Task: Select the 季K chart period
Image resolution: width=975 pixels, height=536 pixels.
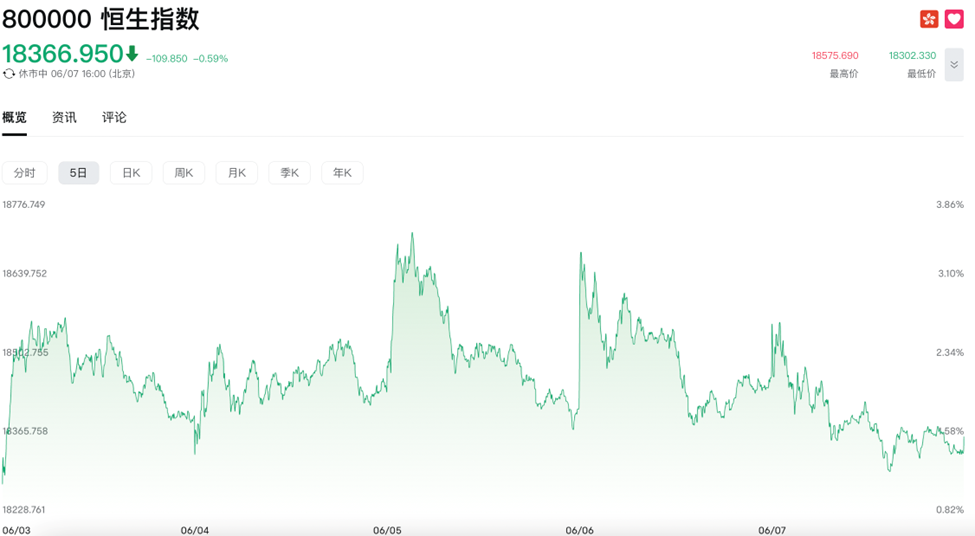Action: [290, 173]
